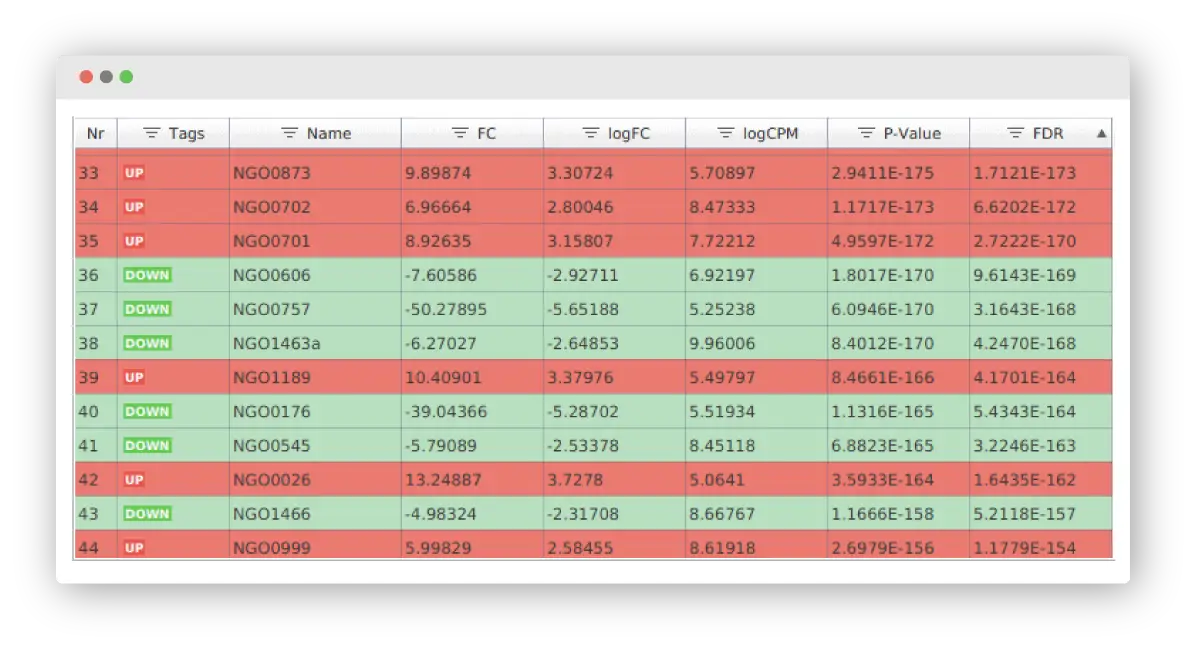
Task: Sort table by Tags column header text
Action: click(186, 133)
